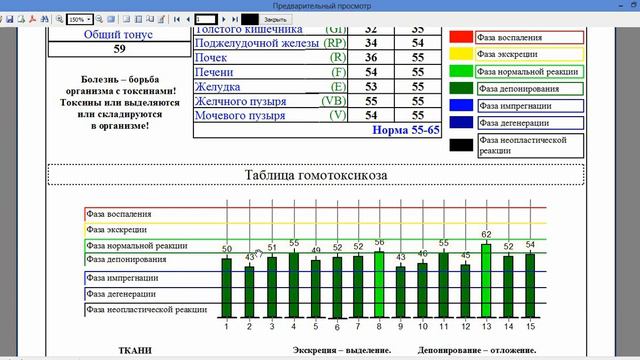
Task: Click the page settings icon after full screen
Action: (x=127, y=19)
